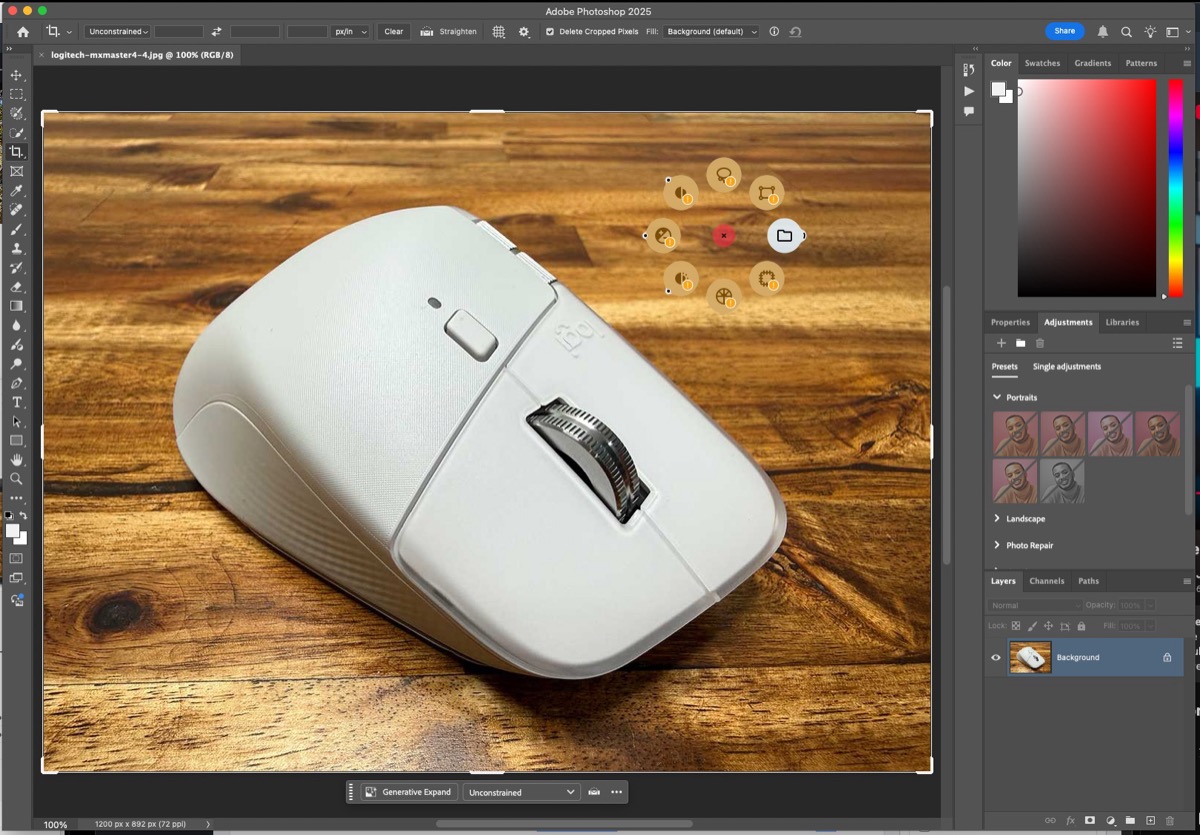Expand the Landscape presets group
1200x835 pixels.
[997, 518]
